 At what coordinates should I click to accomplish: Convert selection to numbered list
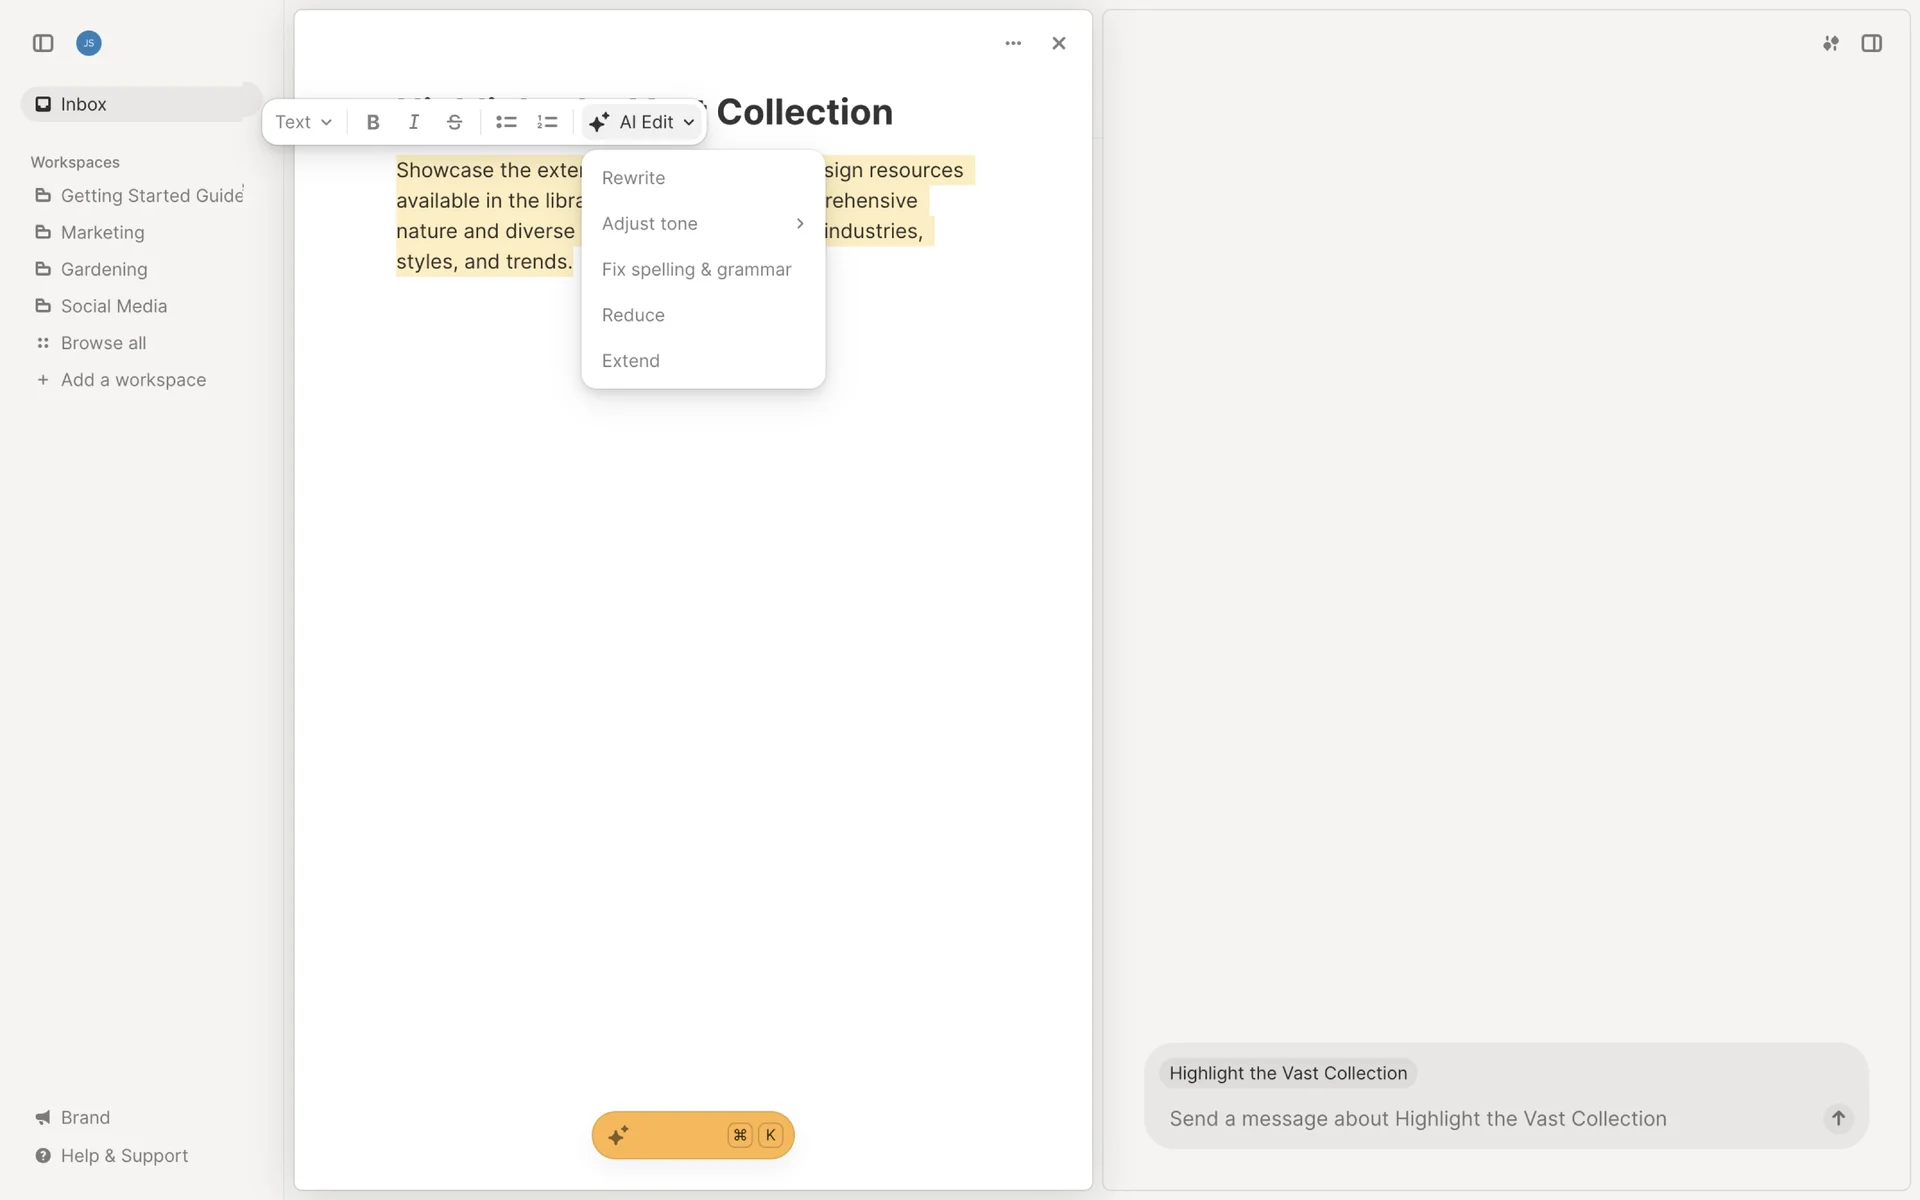click(547, 122)
